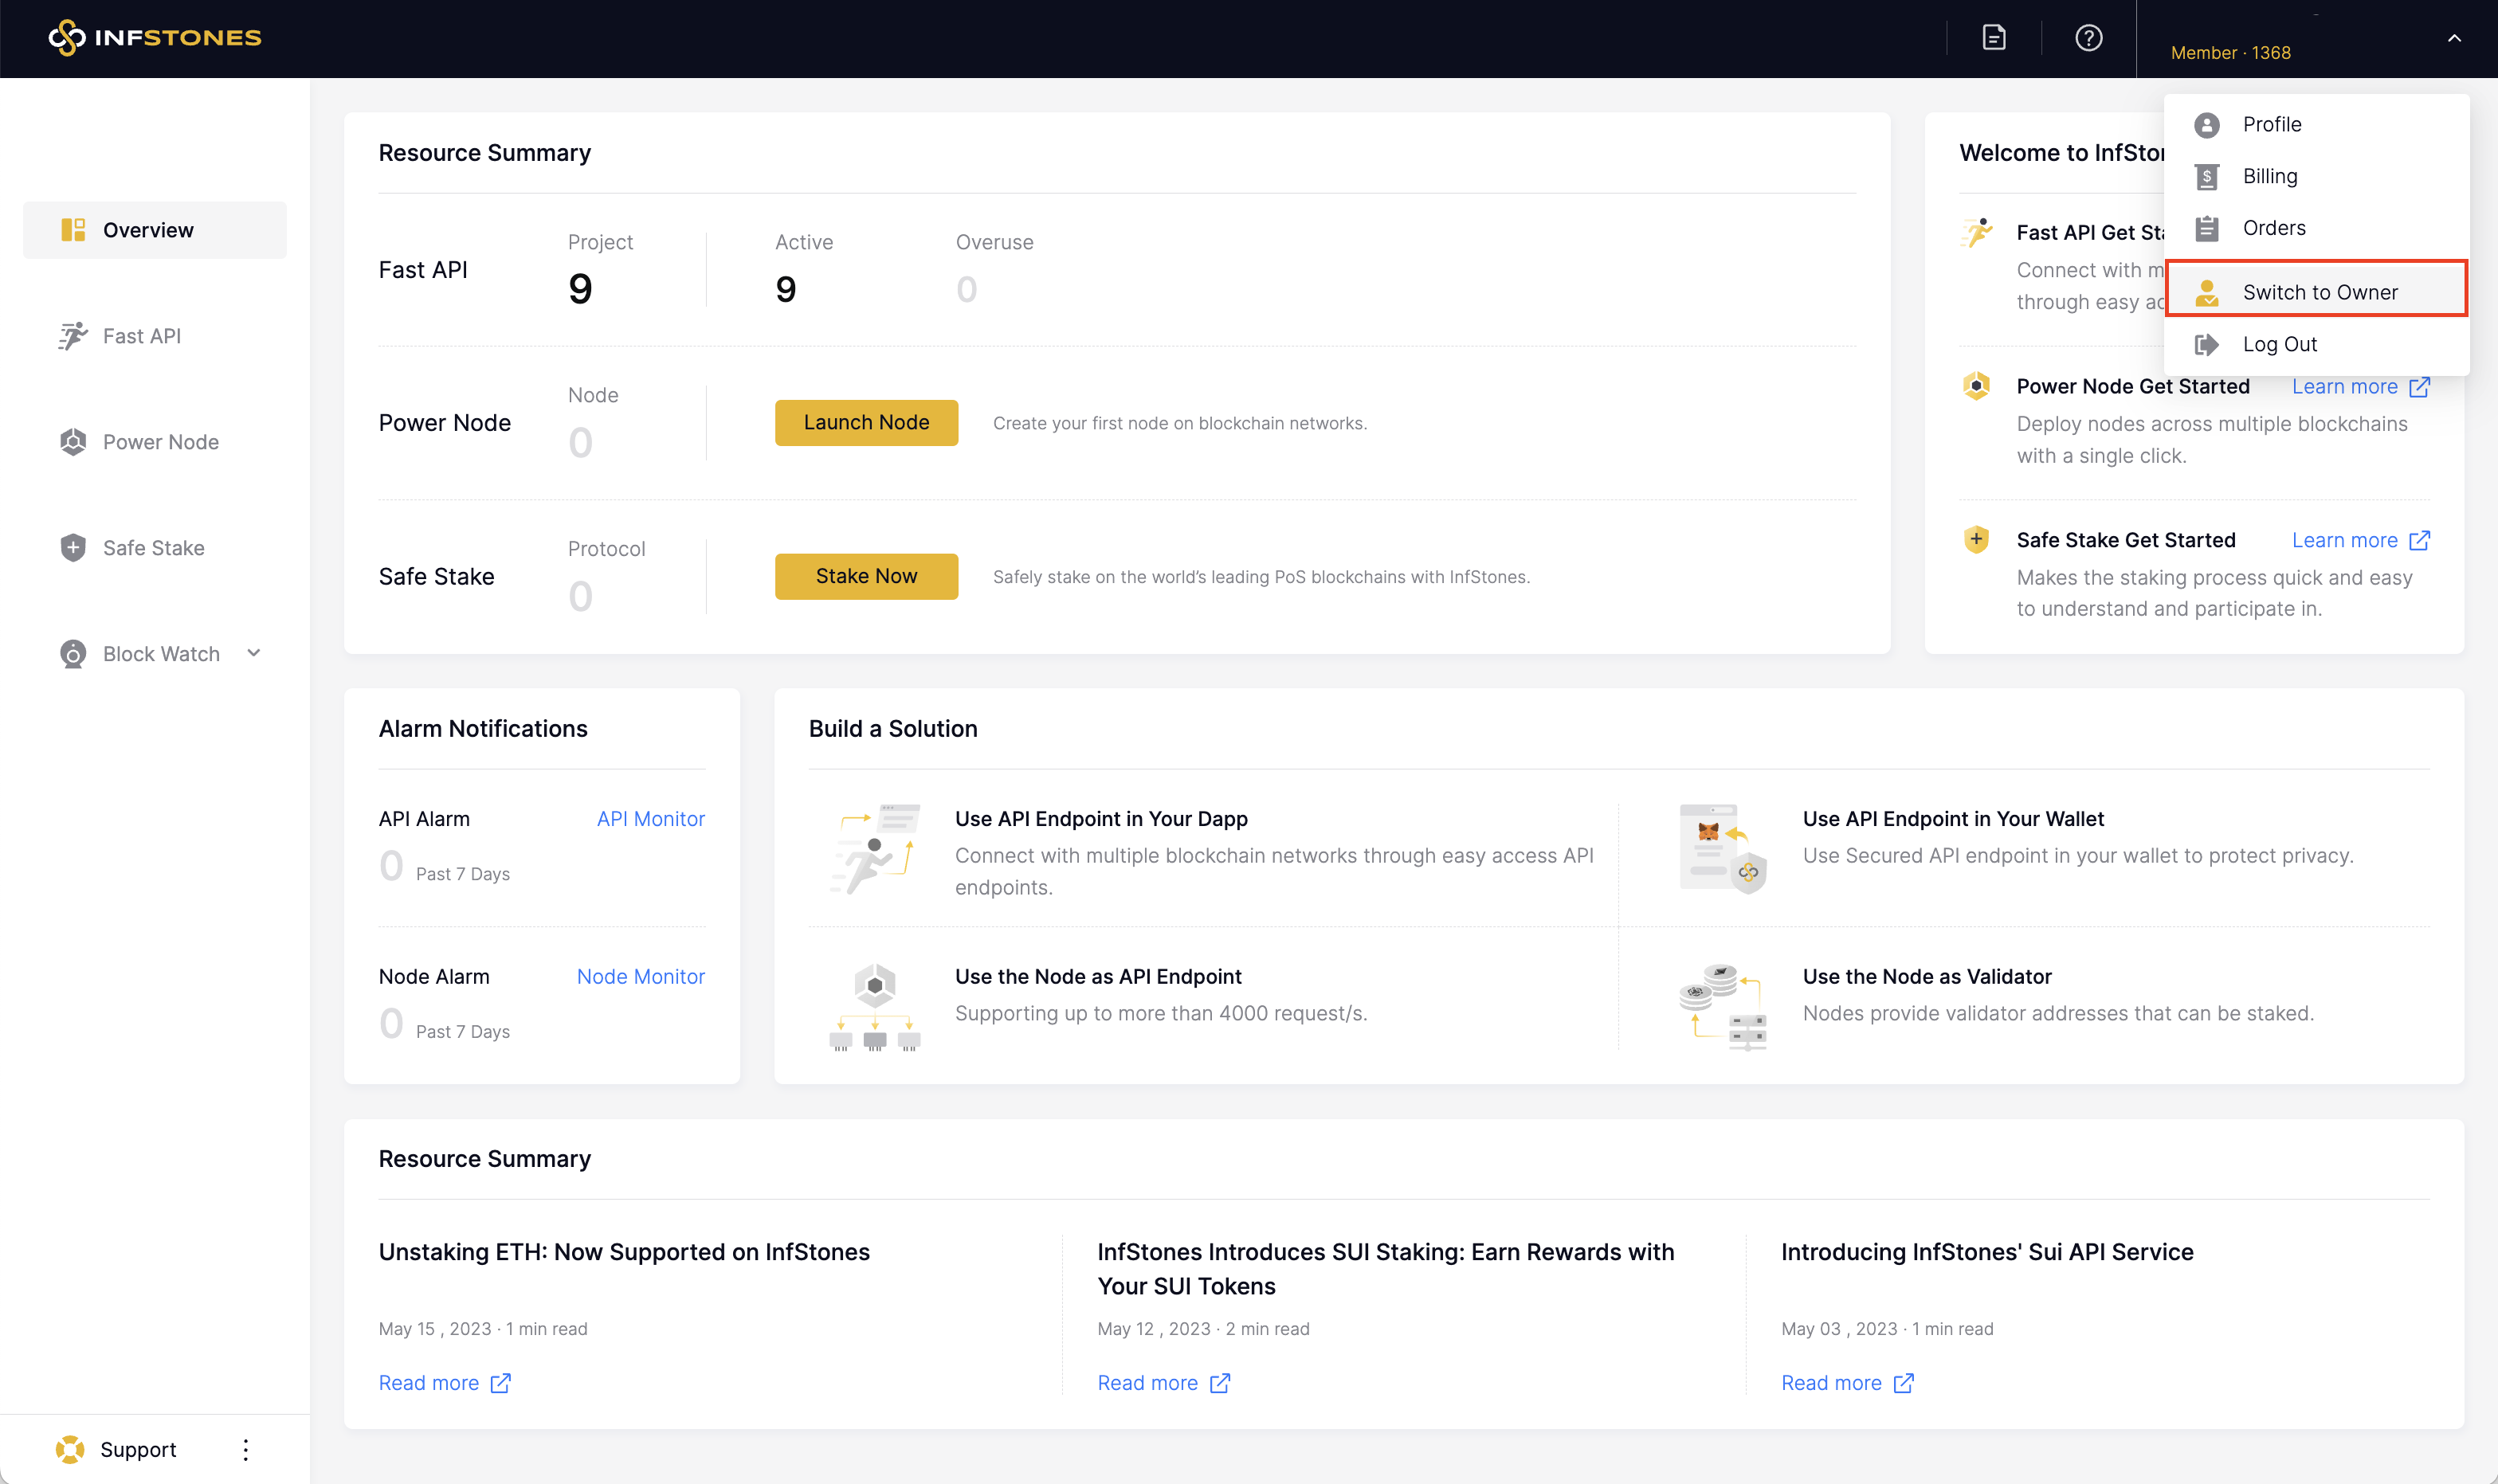Image resolution: width=2498 pixels, height=1484 pixels.
Task: Select Log Out from account menu
Action: [2278, 344]
